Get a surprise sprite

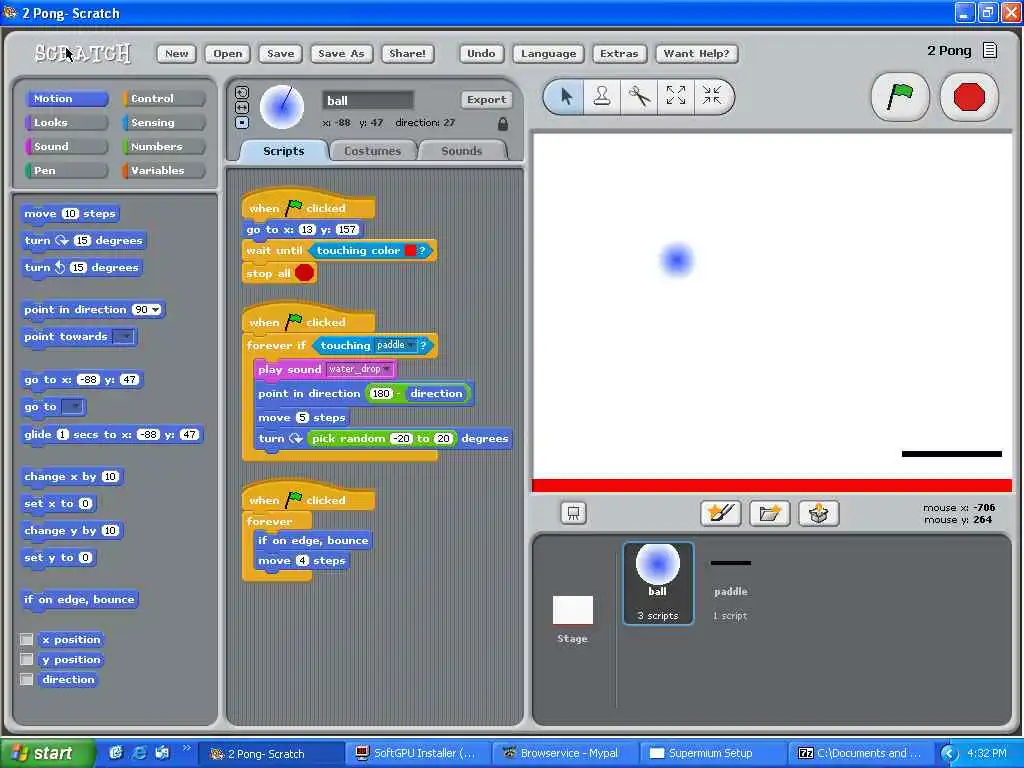tap(819, 513)
